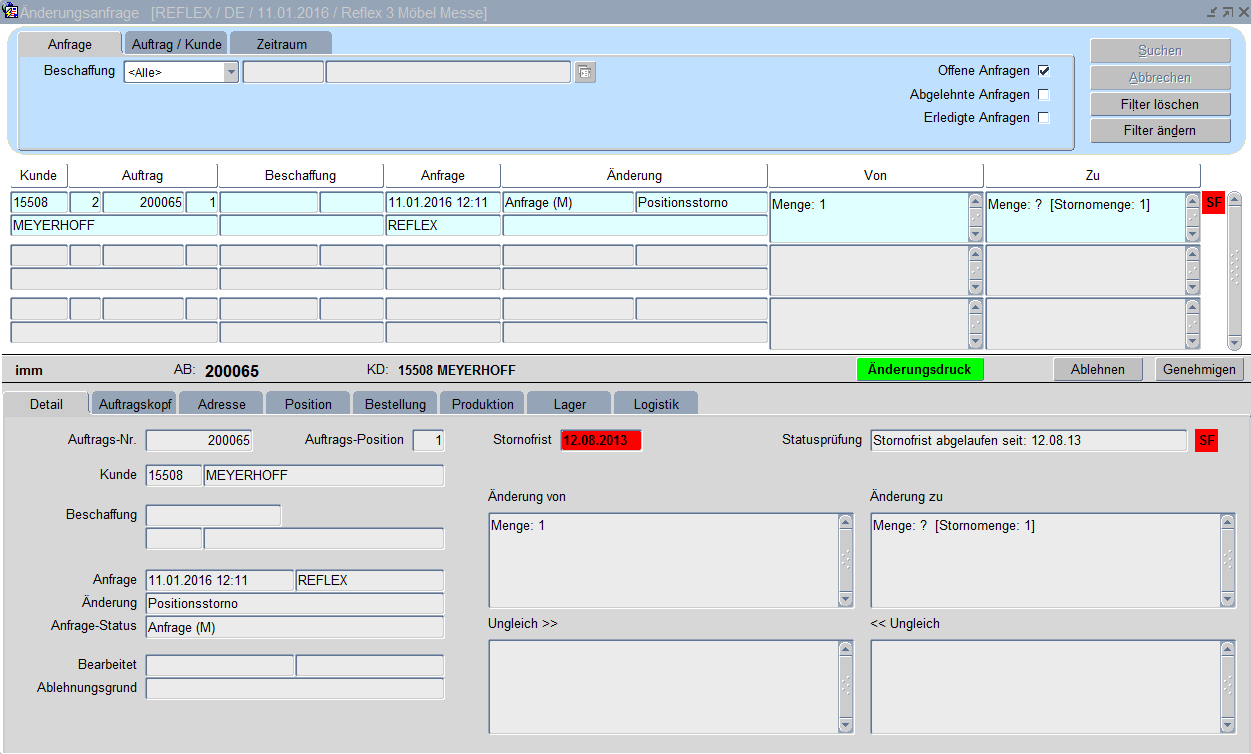
Task: Click the green Änderungsdruck button
Action: [x=919, y=369]
